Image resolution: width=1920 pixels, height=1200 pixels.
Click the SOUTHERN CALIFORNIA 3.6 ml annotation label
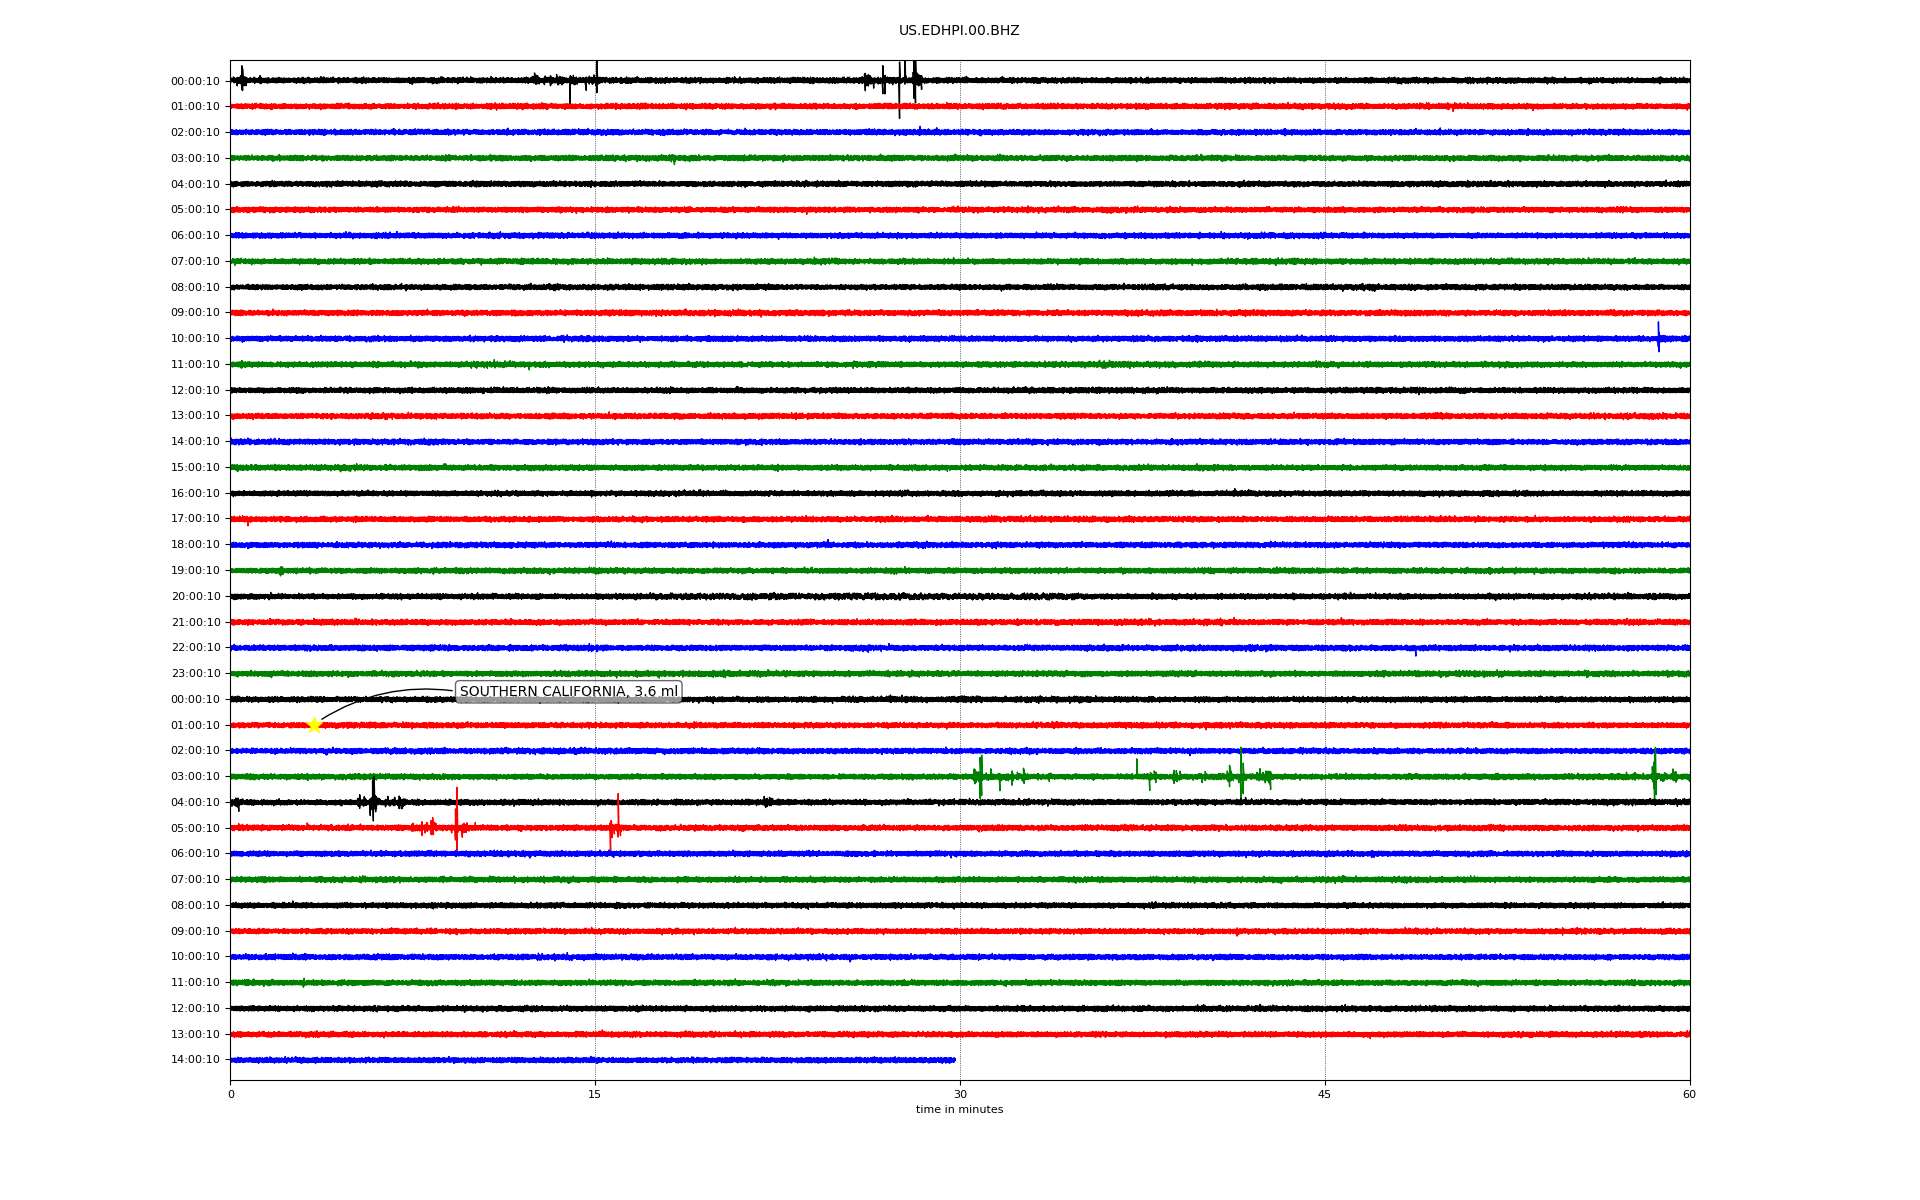pyautogui.click(x=568, y=692)
